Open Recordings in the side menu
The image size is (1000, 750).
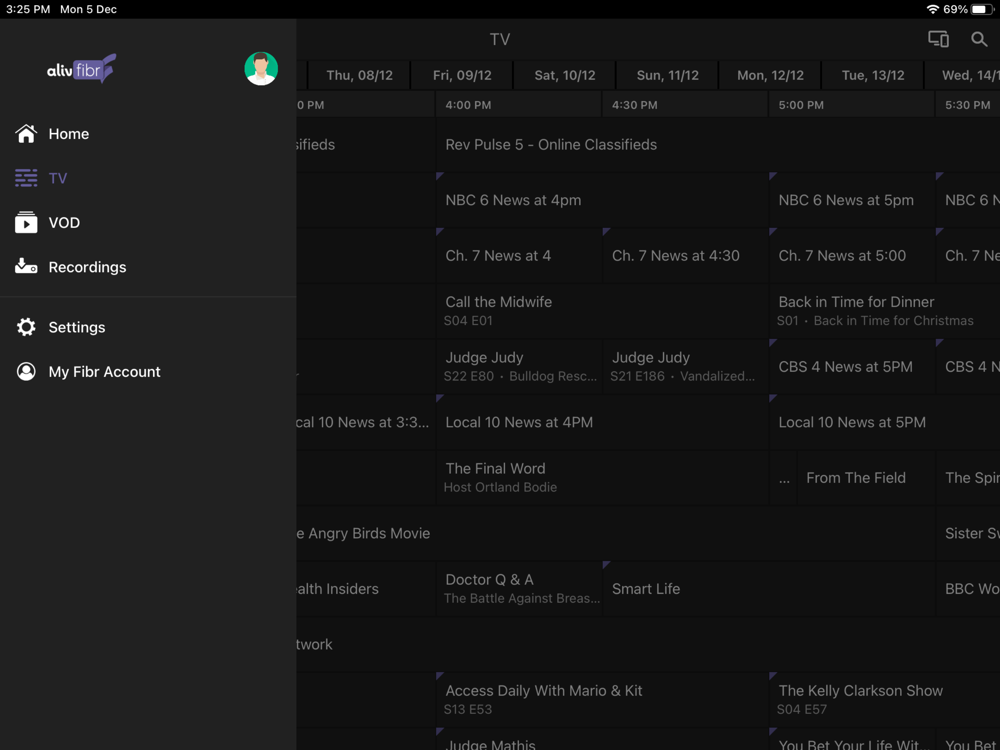click(148, 267)
